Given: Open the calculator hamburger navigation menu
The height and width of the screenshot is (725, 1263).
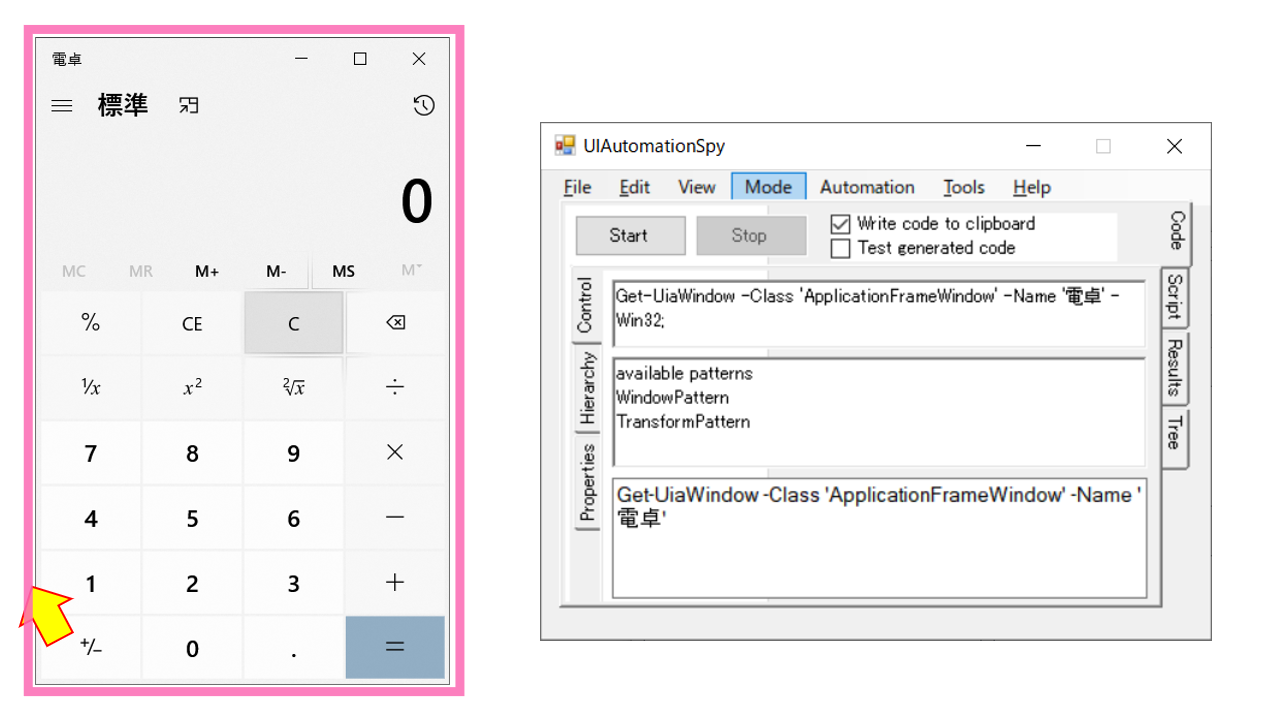Looking at the screenshot, I should pyautogui.click(x=62, y=105).
